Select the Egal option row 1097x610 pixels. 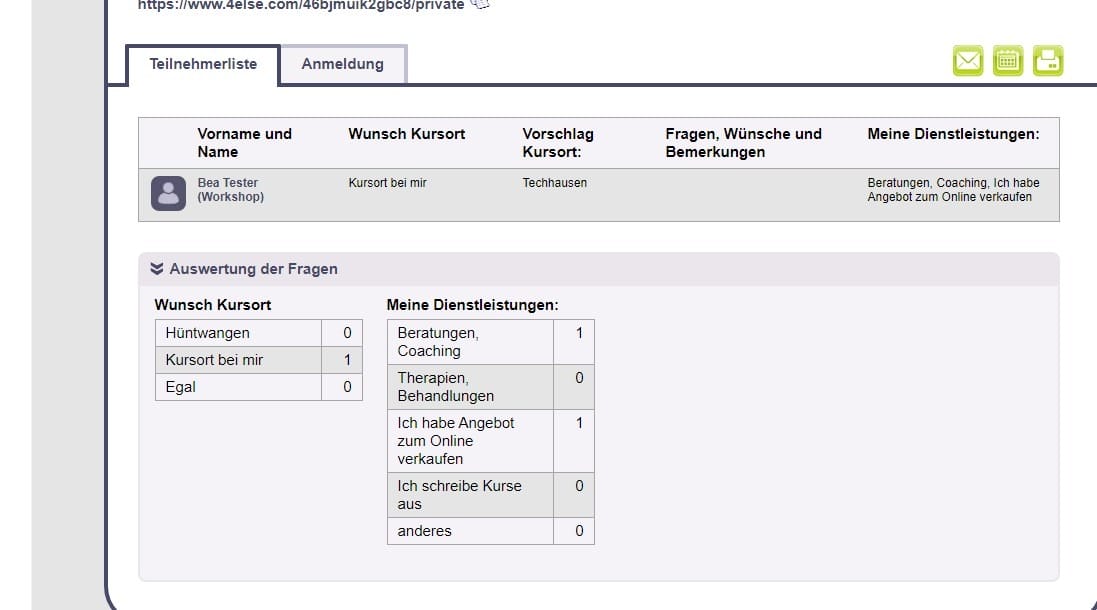(x=236, y=386)
